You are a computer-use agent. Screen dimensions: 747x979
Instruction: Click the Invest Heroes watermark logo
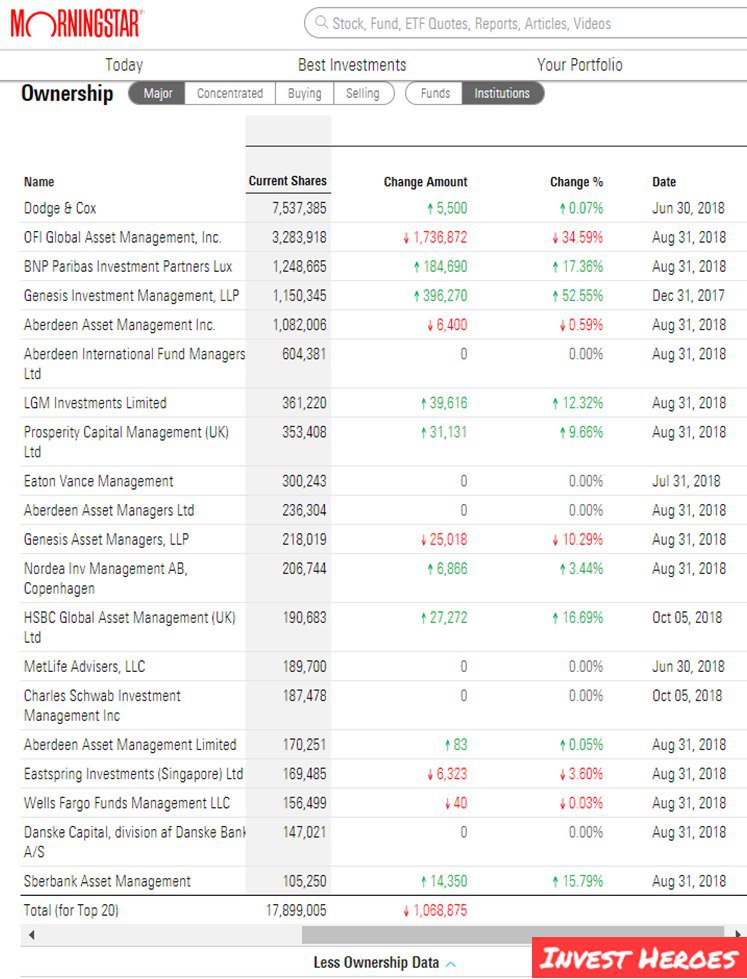click(x=638, y=959)
